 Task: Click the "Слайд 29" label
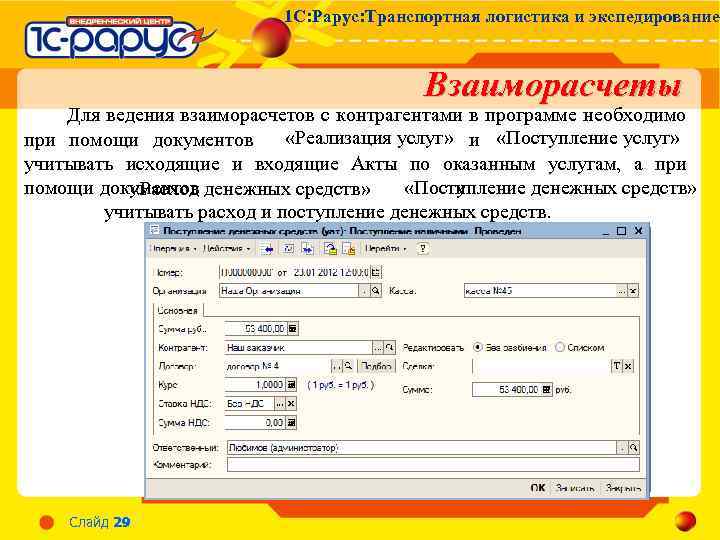click(x=100, y=522)
